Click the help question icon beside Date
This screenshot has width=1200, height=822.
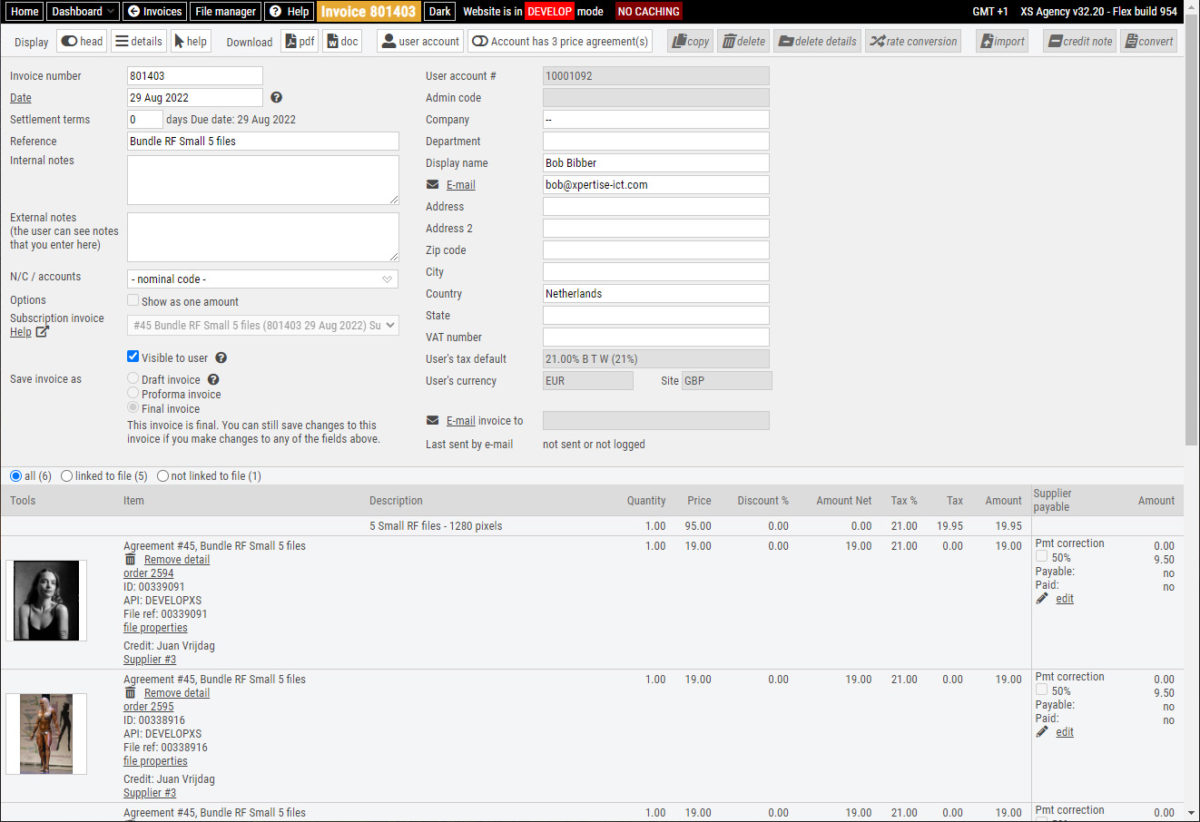[277, 98]
